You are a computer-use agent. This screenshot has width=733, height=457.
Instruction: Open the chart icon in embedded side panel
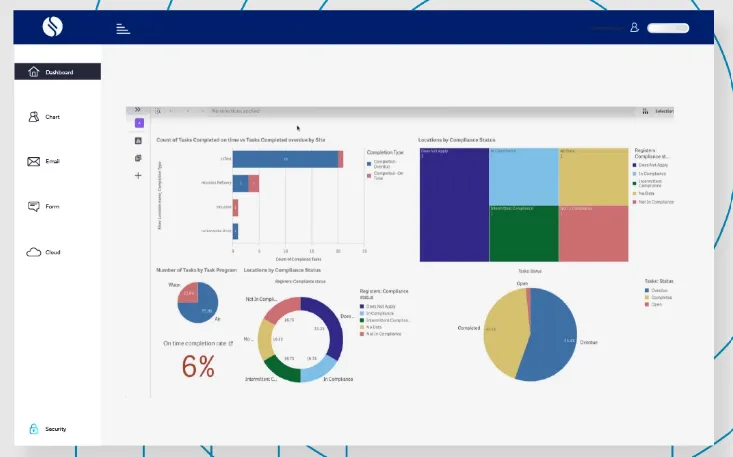coord(138,141)
